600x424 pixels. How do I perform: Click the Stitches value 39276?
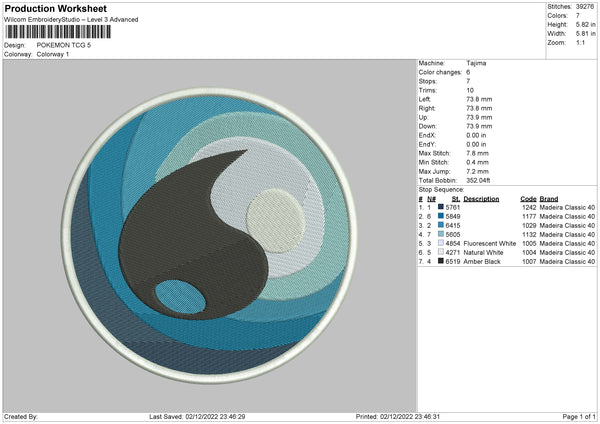click(x=585, y=7)
